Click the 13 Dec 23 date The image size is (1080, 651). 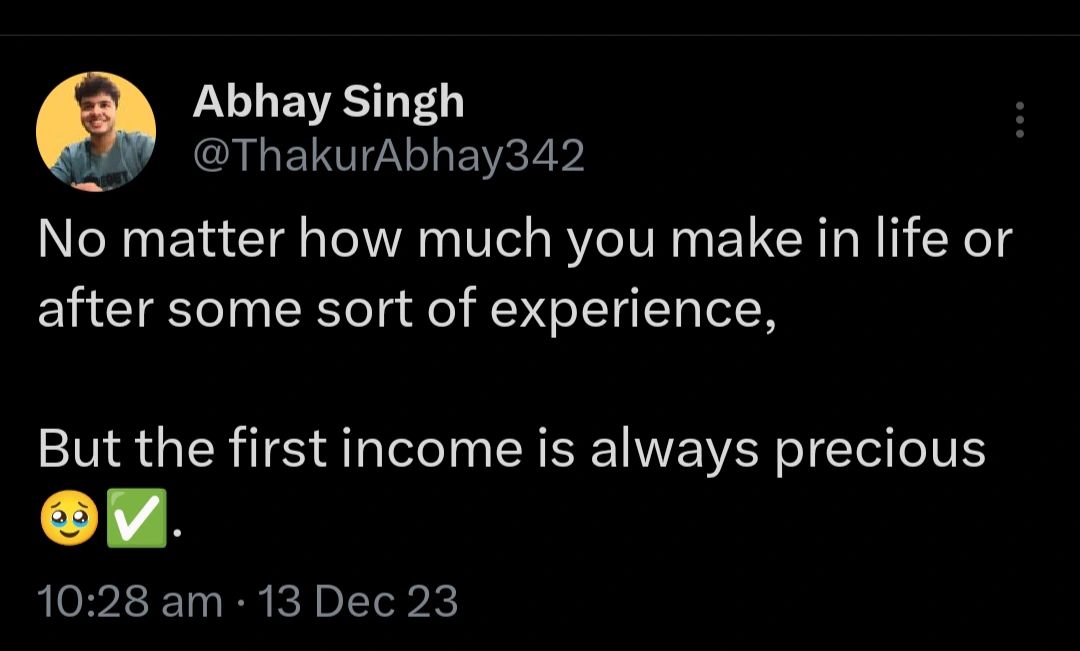pos(358,602)
